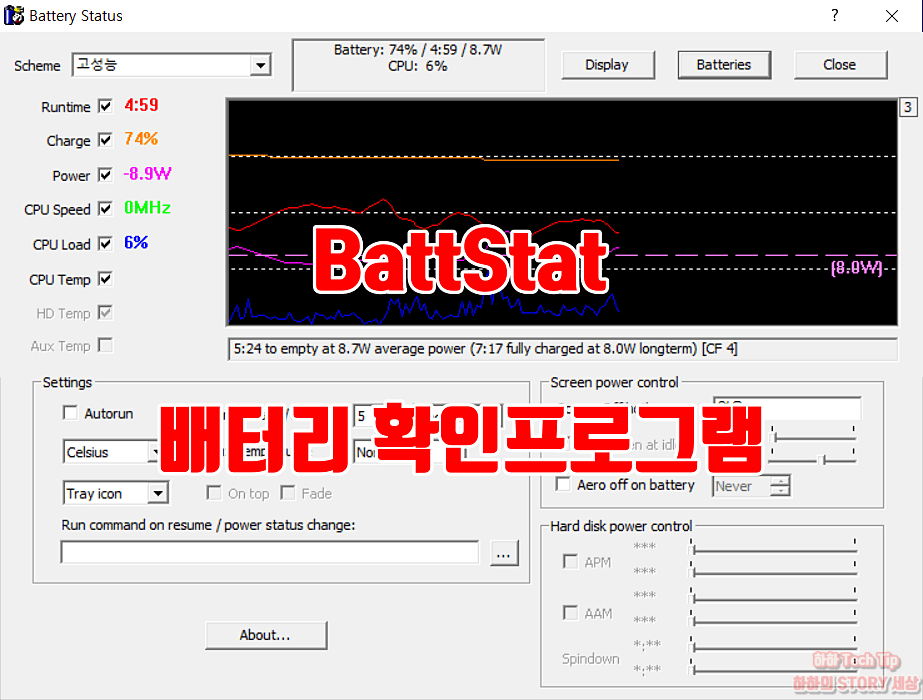Toggle the HD Temp checkbox

[x=105, y=313]
